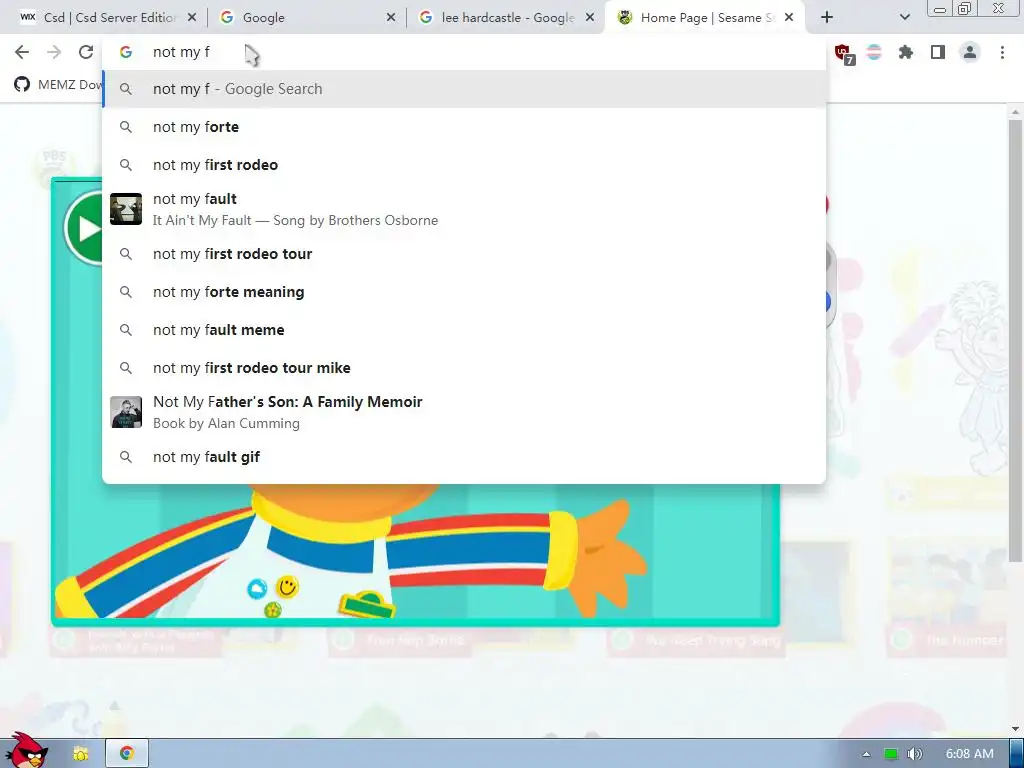Toggle the browser side panel

(x=938, y=52)
